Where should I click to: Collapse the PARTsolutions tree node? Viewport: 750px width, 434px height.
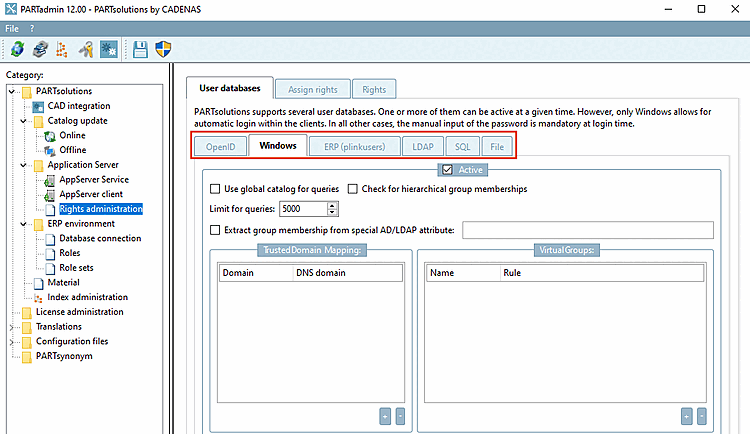point(12,91)
